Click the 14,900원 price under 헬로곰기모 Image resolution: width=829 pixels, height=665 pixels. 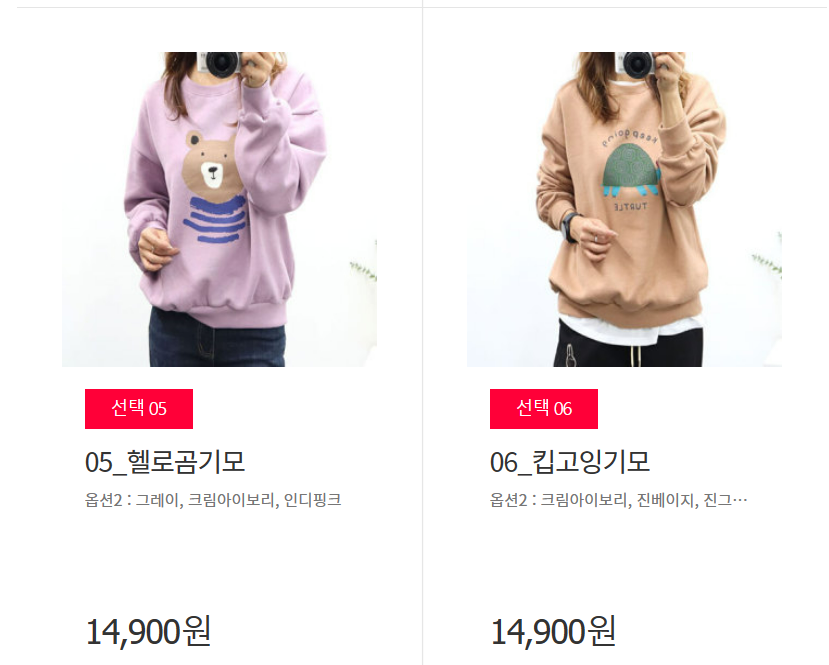click(x=148, y=631)
